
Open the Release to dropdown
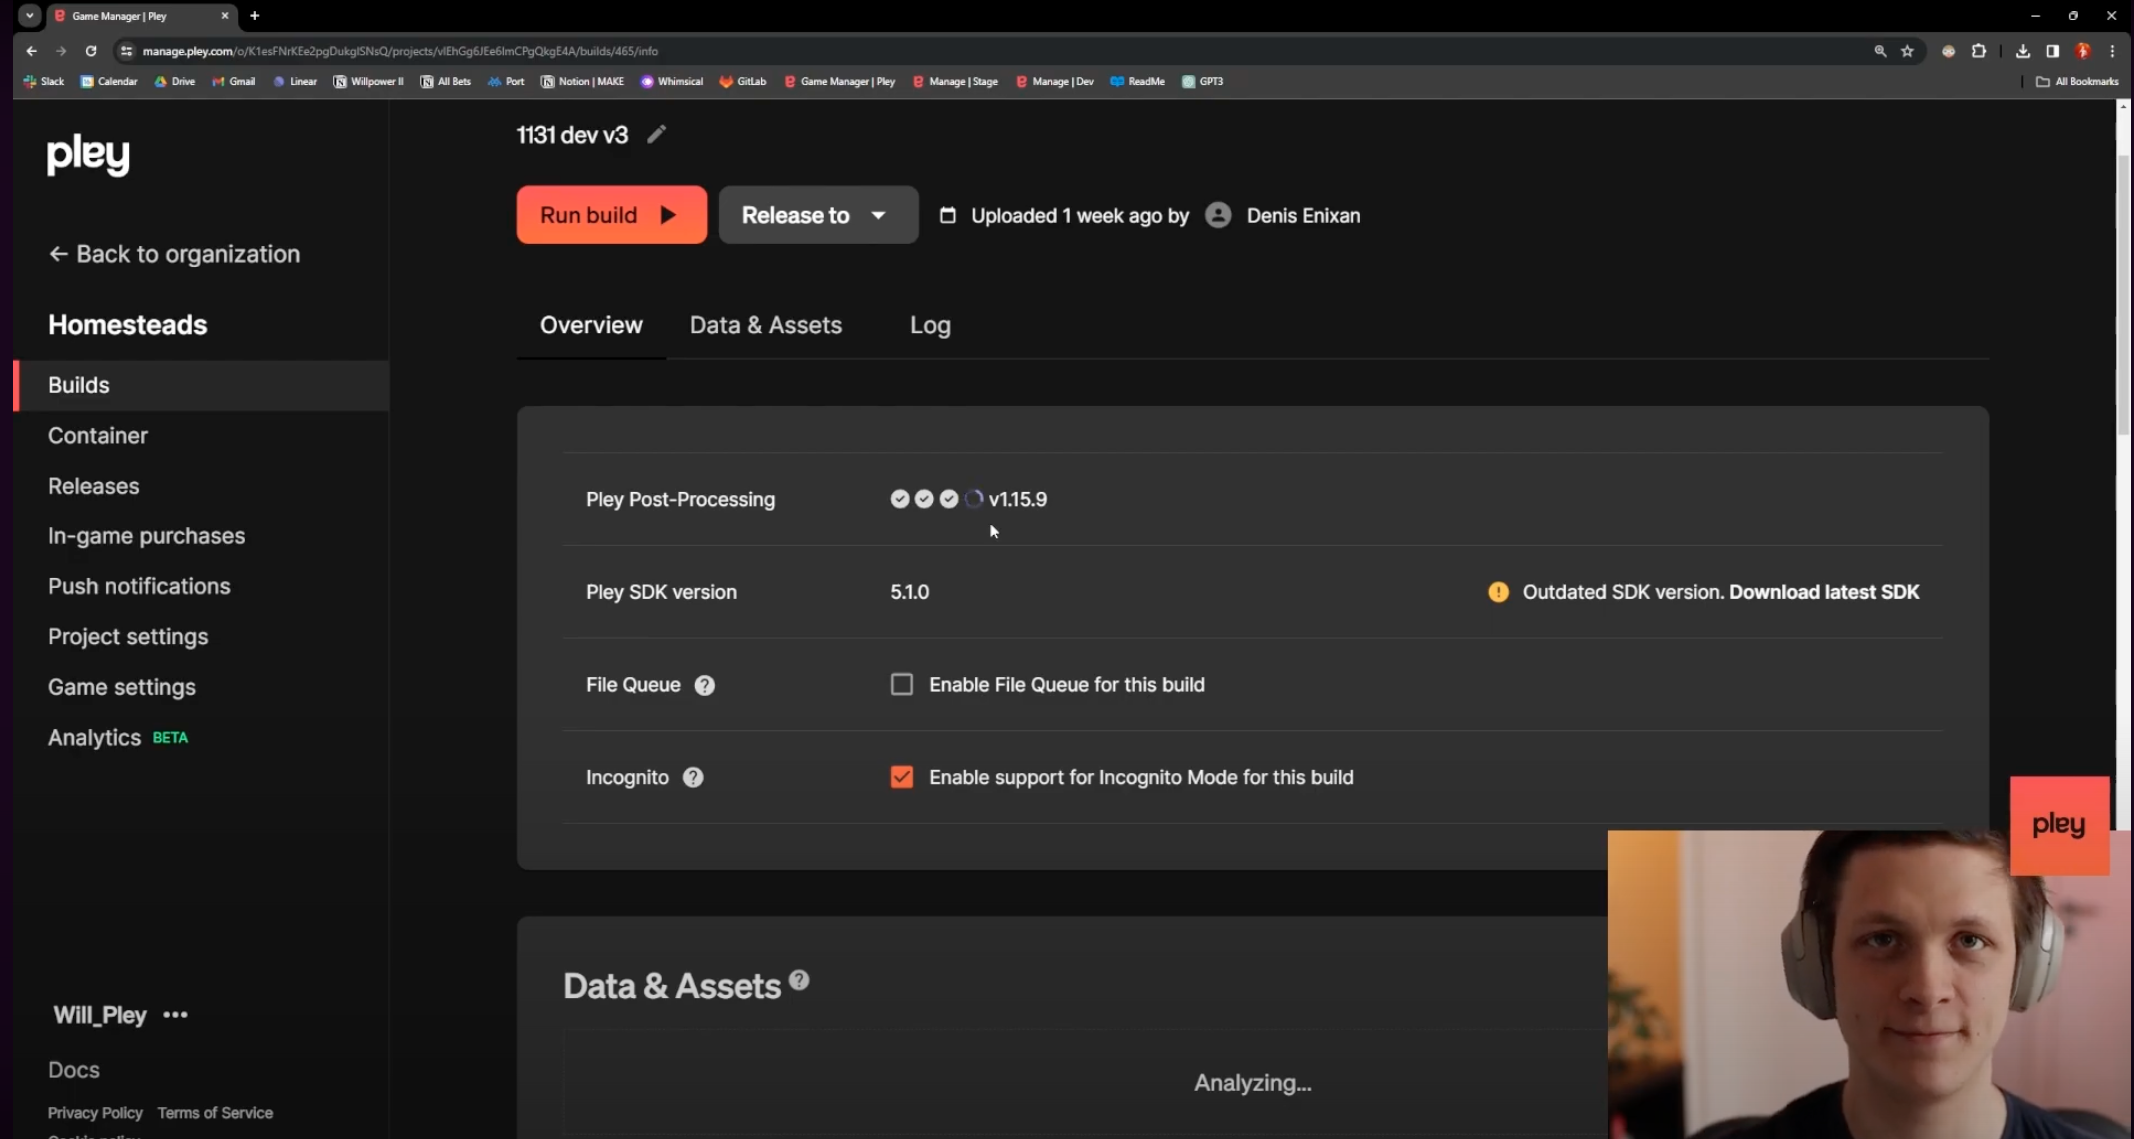818,215
